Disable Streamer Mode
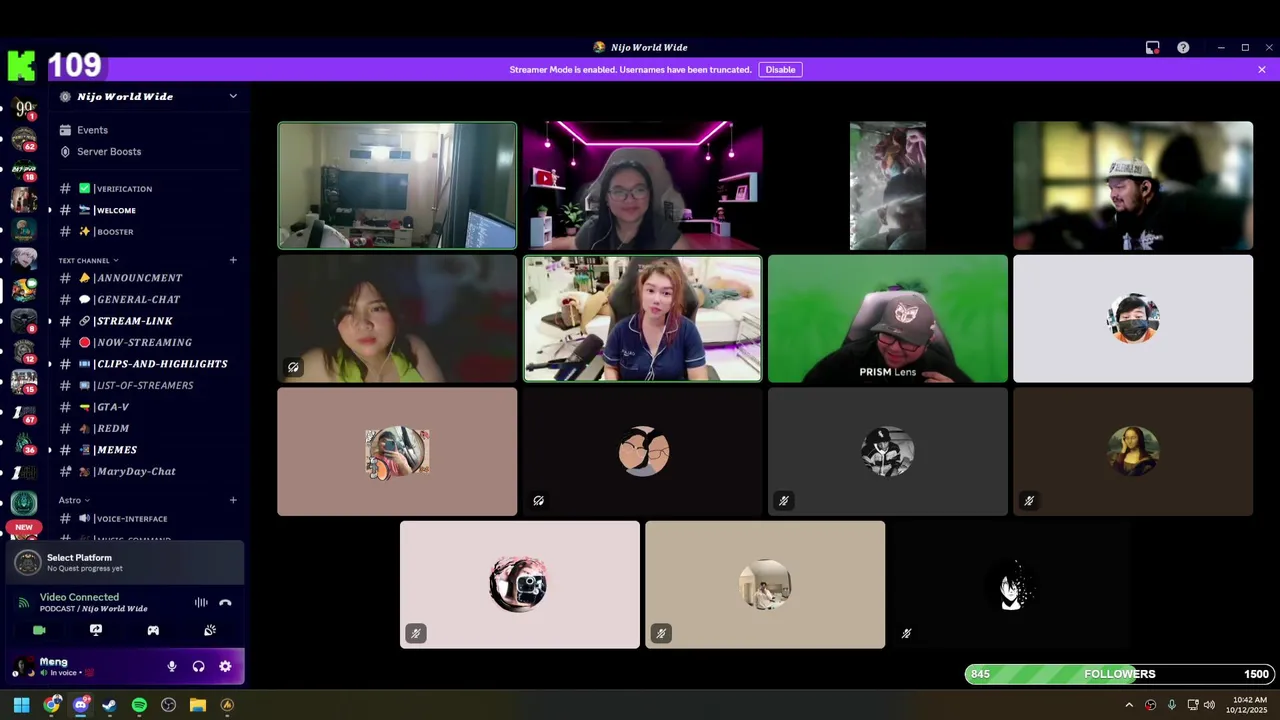Viewport: 1280px width, 720px height. (x=780, y=70)
